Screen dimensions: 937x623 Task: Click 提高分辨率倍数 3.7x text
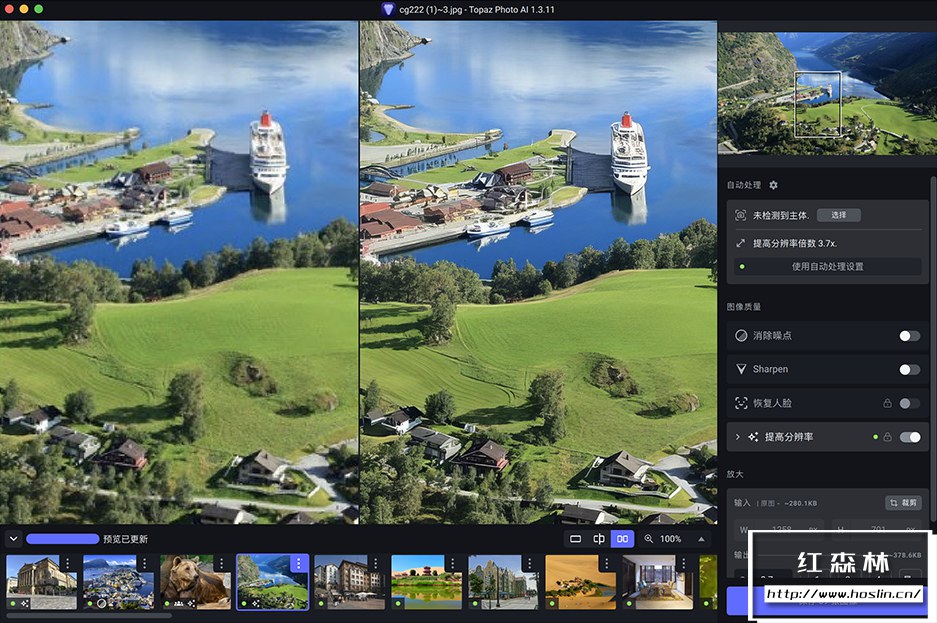coord(795,243)
